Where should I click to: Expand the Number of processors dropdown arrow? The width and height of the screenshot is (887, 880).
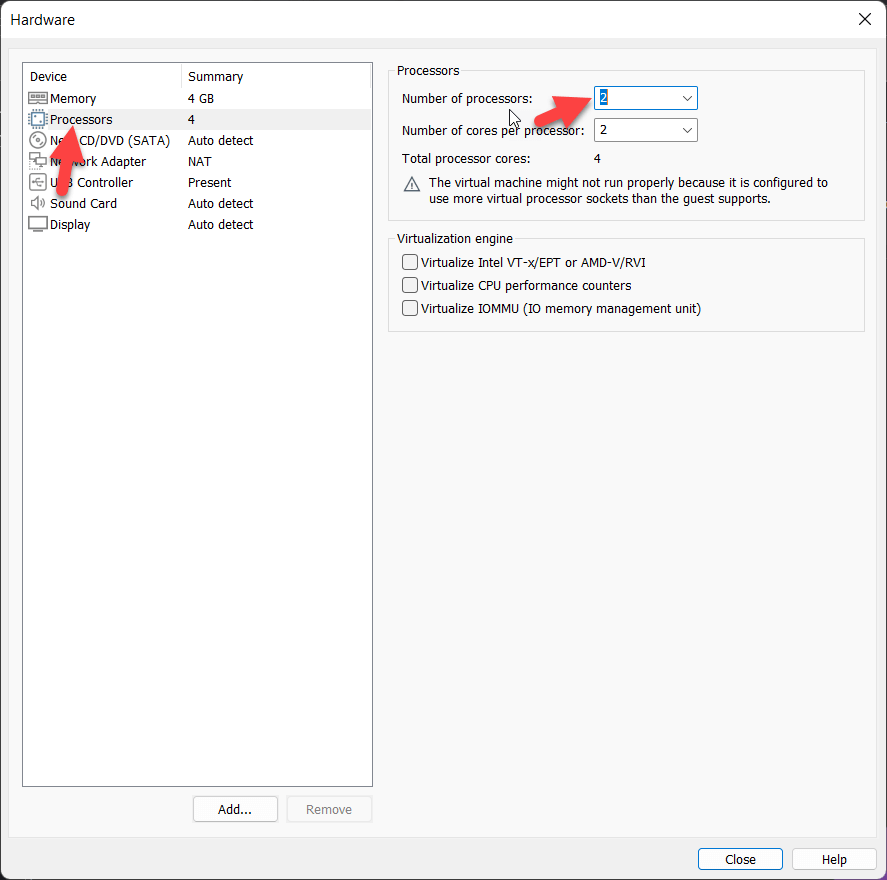[687, 98]
